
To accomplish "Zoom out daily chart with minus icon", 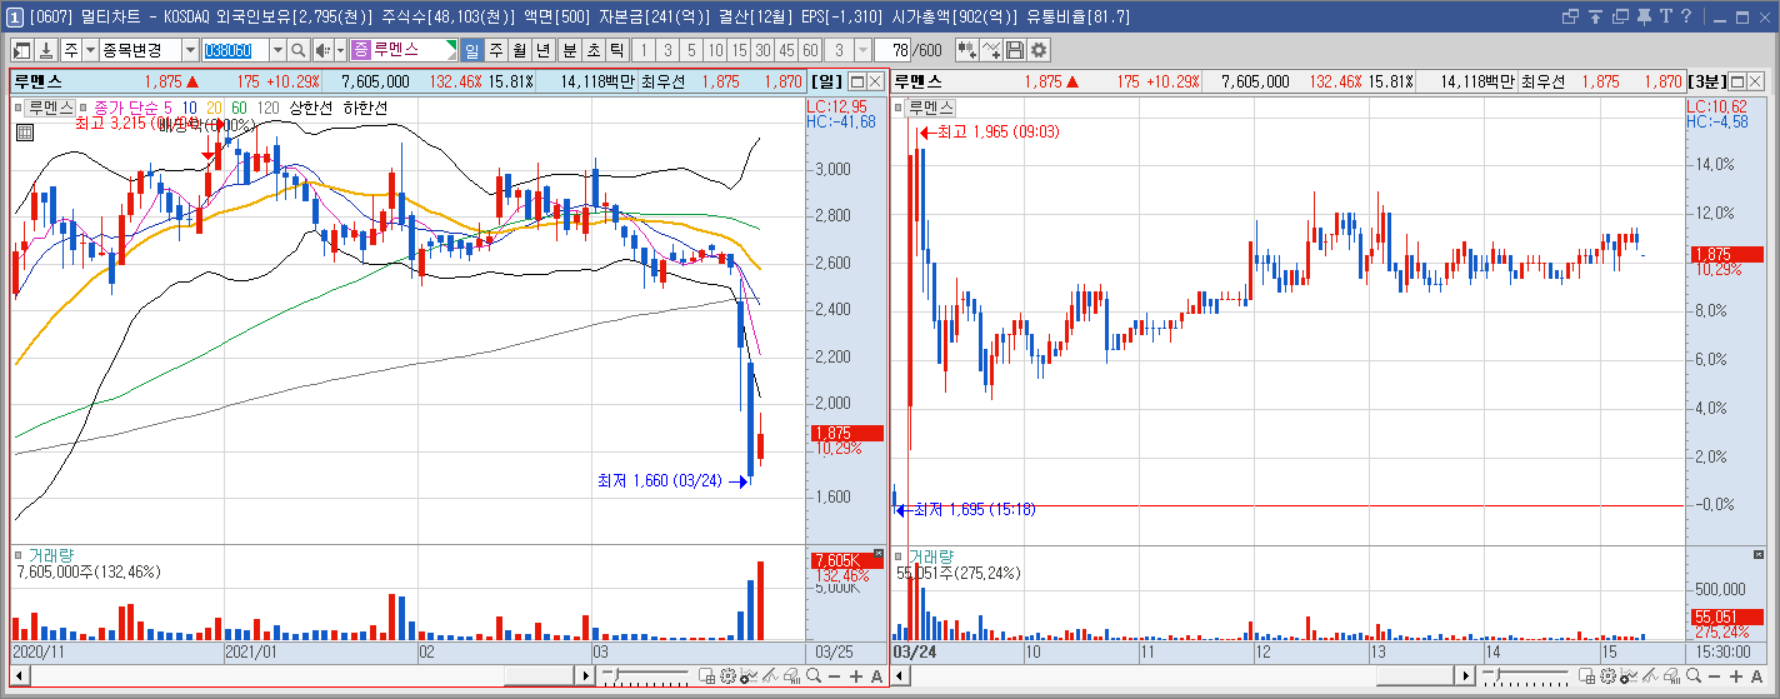I will (835, 677).
